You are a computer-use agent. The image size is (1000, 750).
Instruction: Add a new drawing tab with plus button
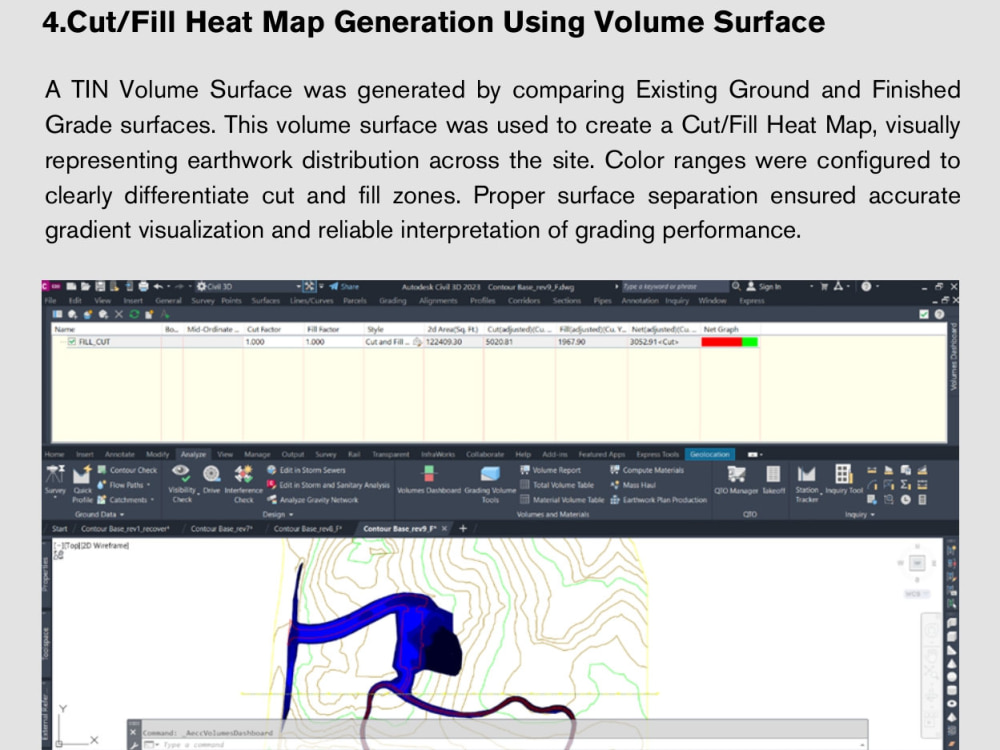(463, 529)
